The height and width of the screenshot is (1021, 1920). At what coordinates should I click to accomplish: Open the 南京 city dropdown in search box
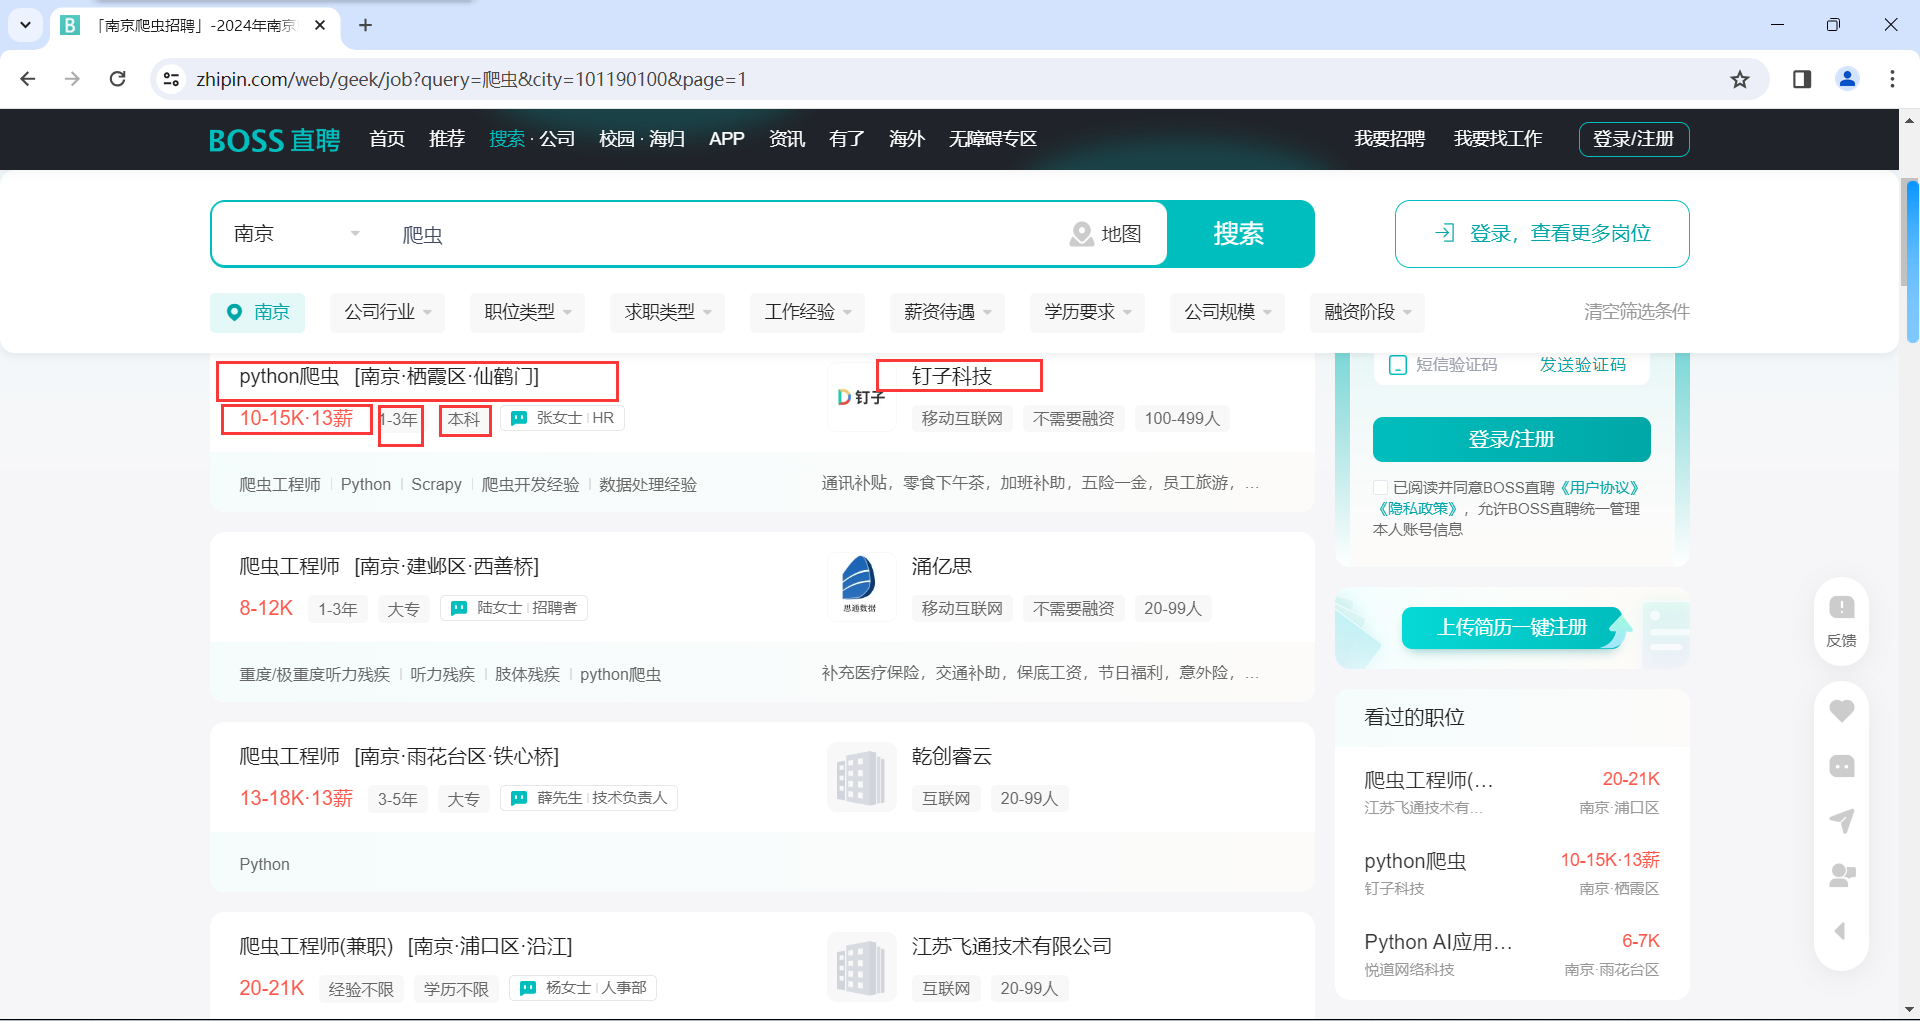pos(296,234)
